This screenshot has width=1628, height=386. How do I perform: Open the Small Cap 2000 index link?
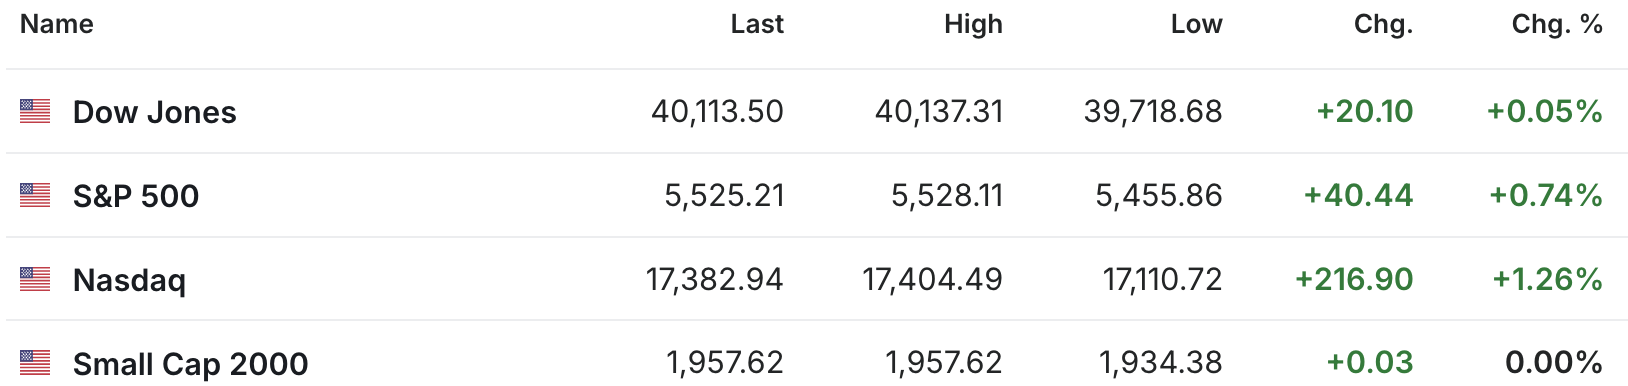tap(190, 364)
